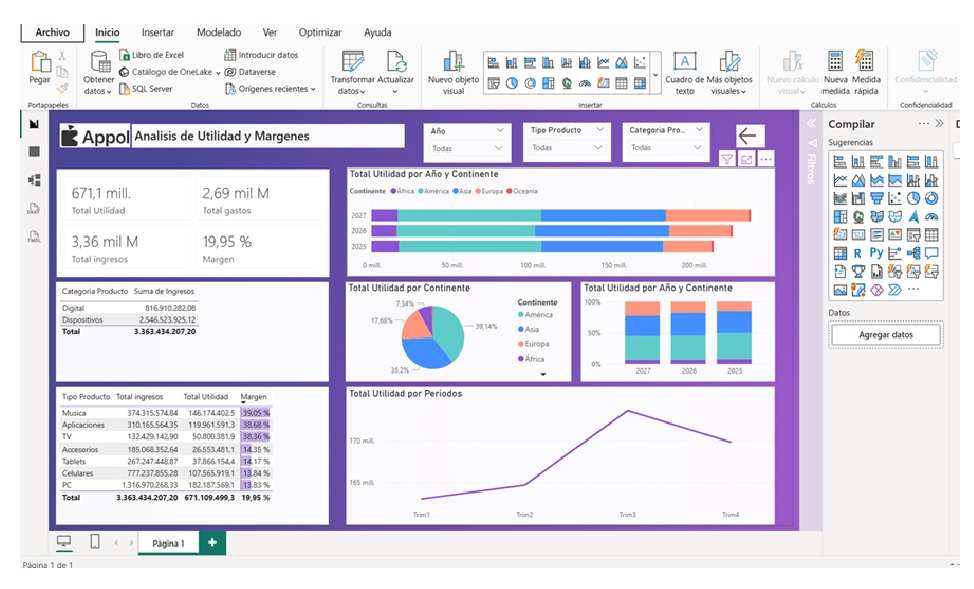Screen dimensions: 974x589
Task: Open the Modelado ribbon tab
Action: coord(218,33)
